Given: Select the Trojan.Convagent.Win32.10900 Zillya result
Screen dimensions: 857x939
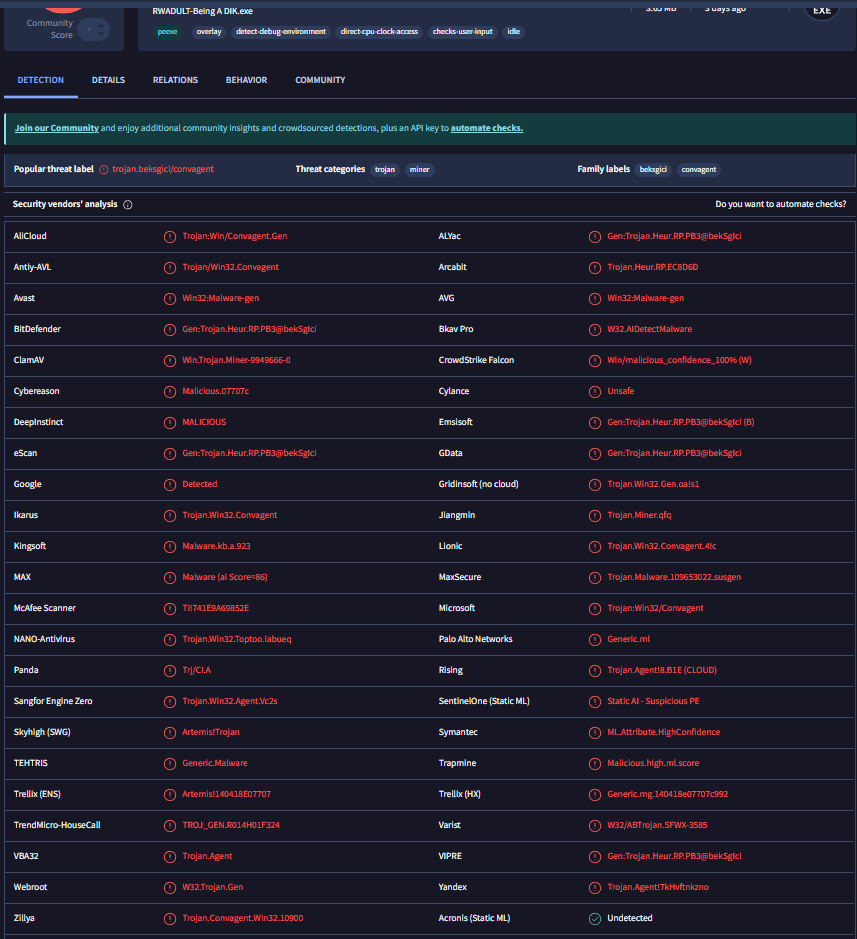Looking at the screenshot, I should click(243, 918).
